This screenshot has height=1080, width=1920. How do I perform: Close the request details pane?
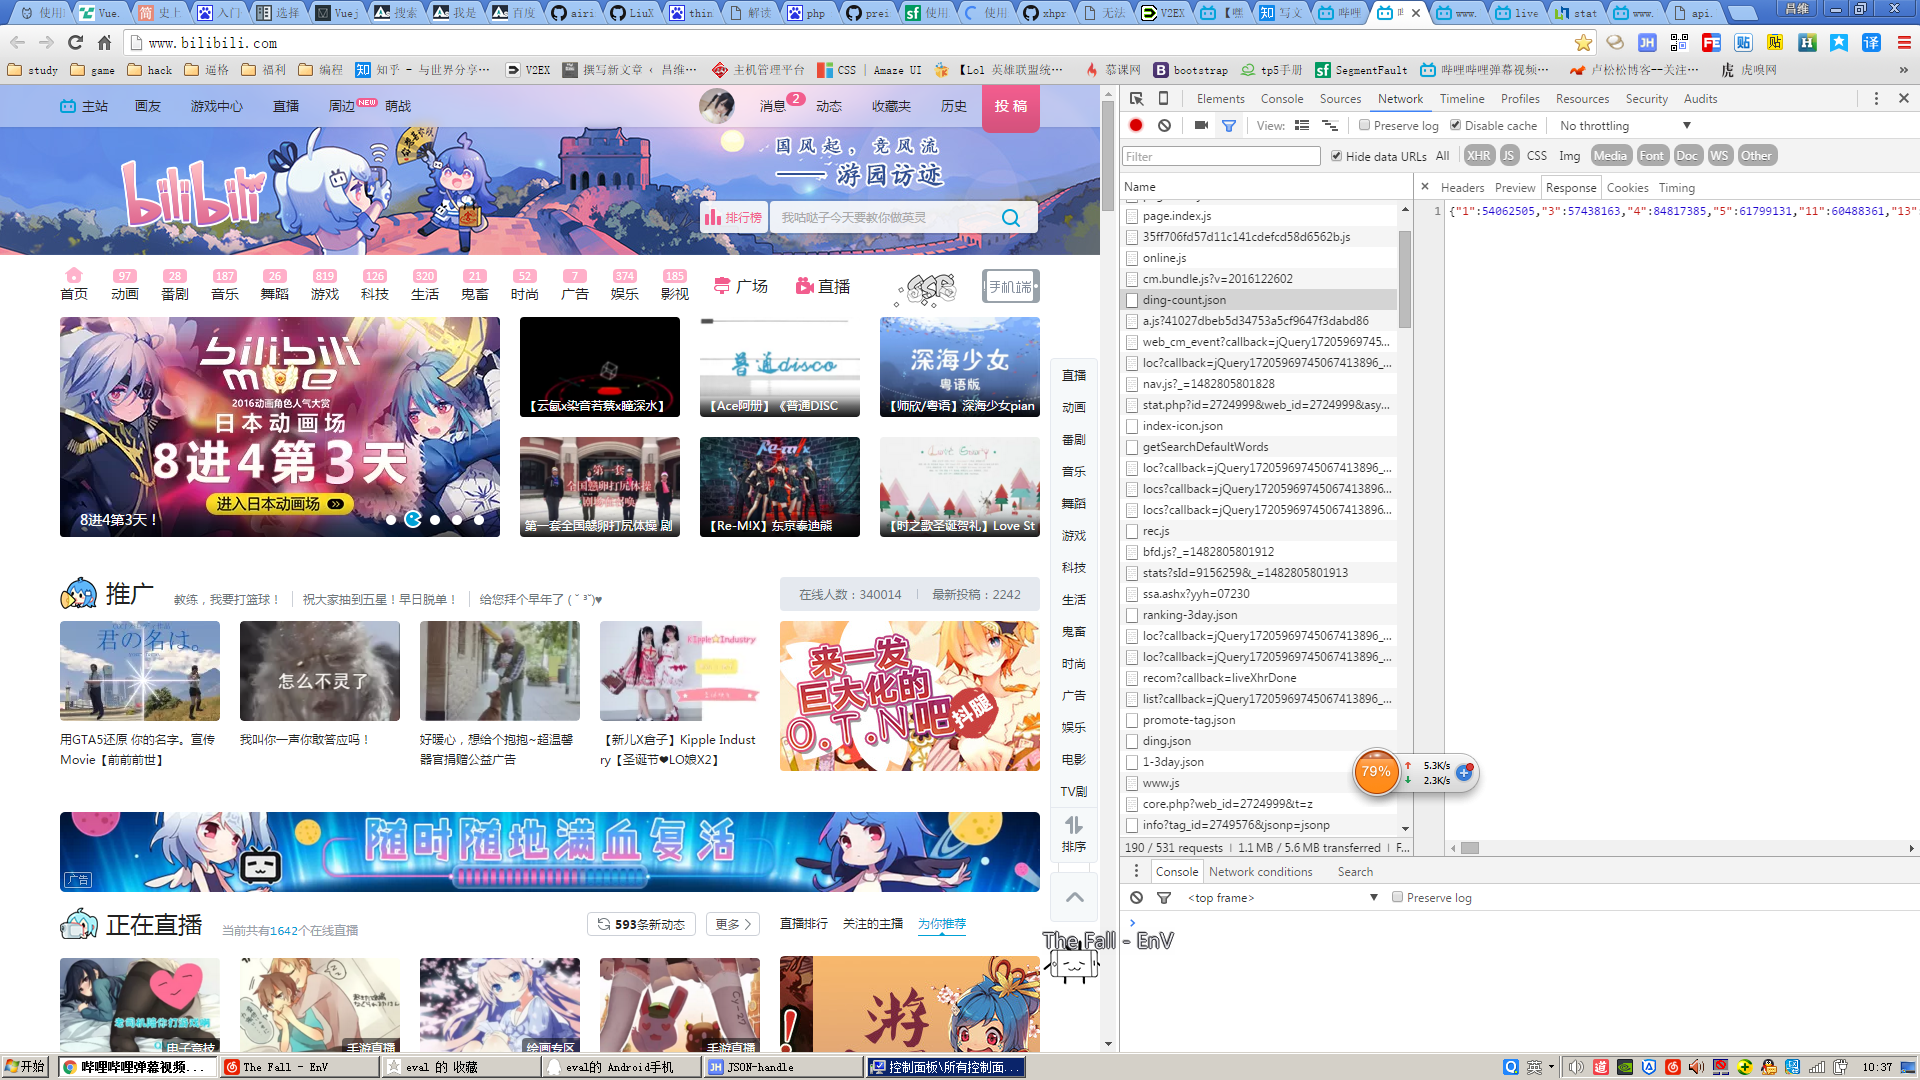(x=1425, y=187)
